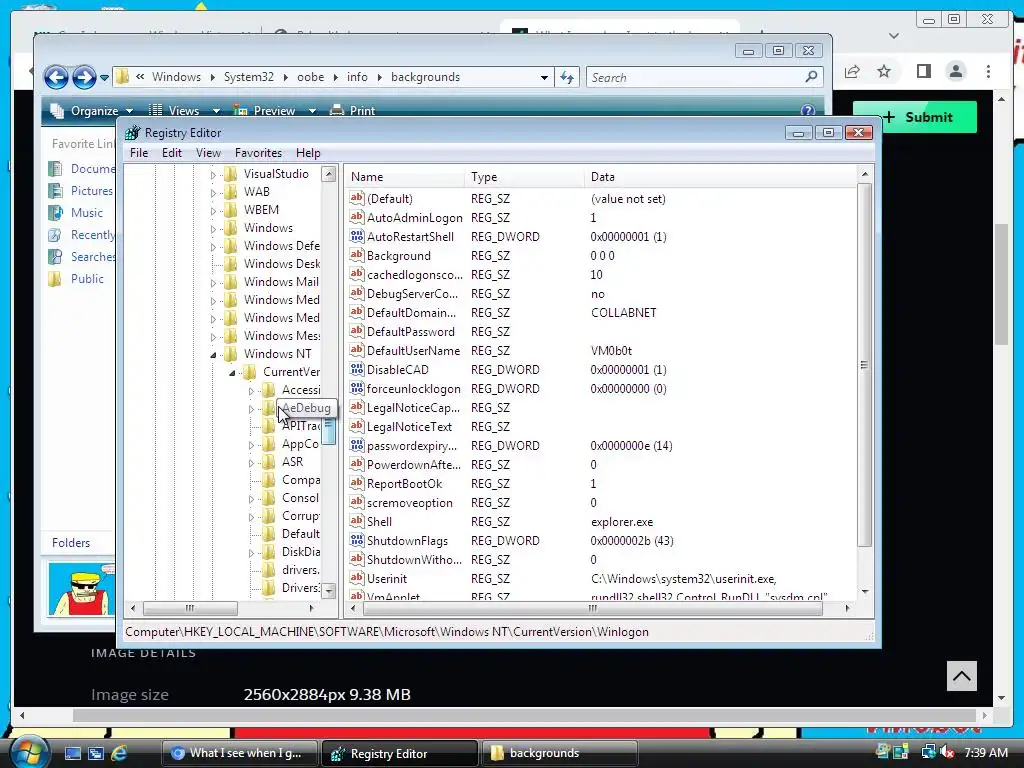Expand the Console registry key

pyautogui.click(x=251, y=499)
